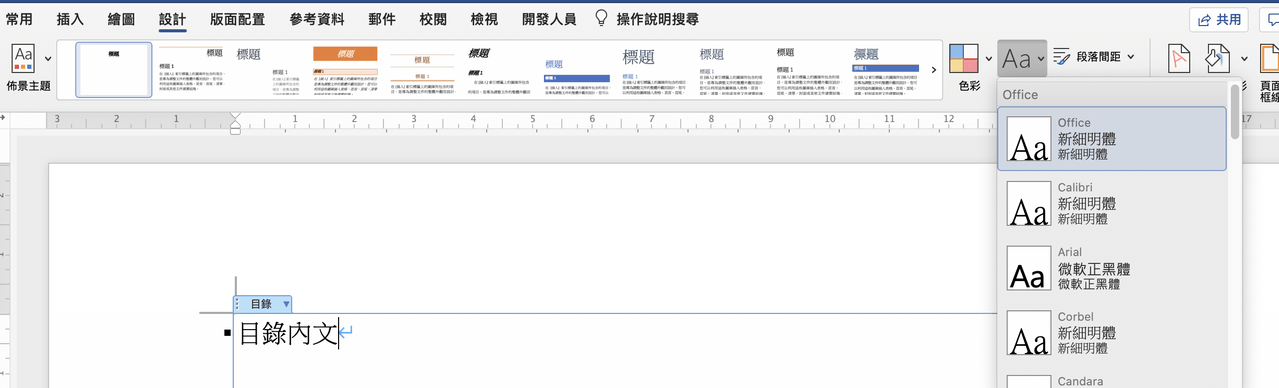Click the watermark page icon
Screen dimensions: 1279x388
pos(1179,58)
